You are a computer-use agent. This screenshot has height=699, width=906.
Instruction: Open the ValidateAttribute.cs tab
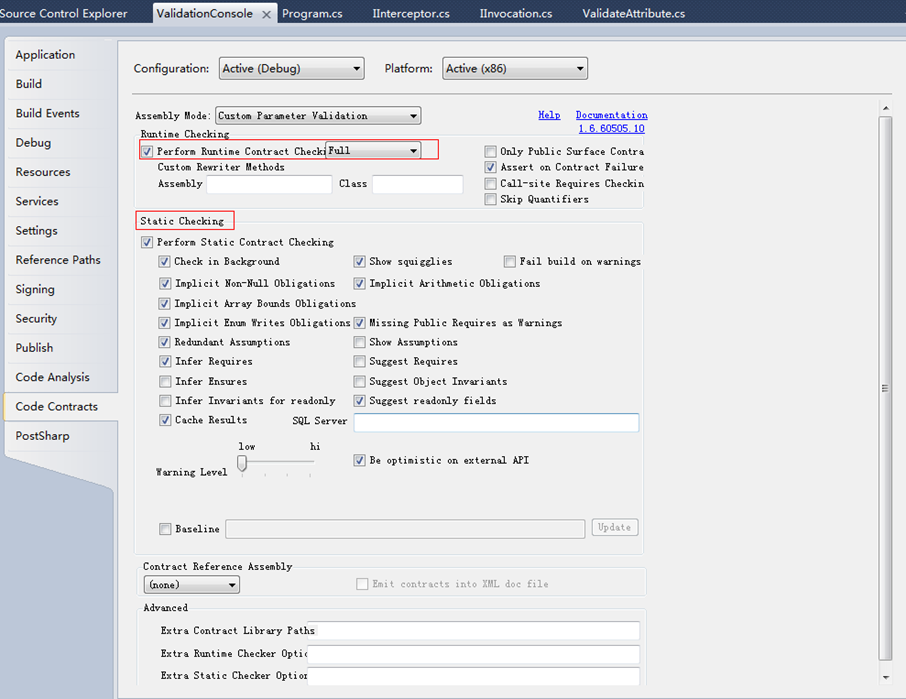click(x=632, y=14)
